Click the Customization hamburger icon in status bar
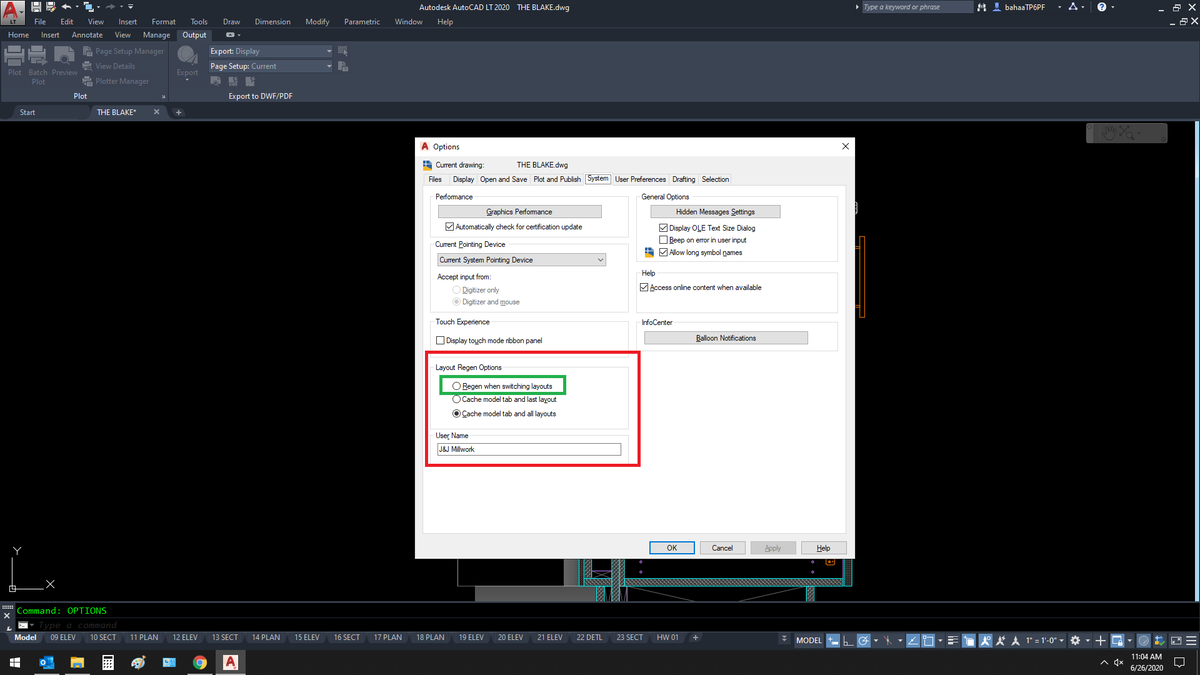Viewport: 1200px width, 675px height. pyautogui.click(x=1190, y=640)
